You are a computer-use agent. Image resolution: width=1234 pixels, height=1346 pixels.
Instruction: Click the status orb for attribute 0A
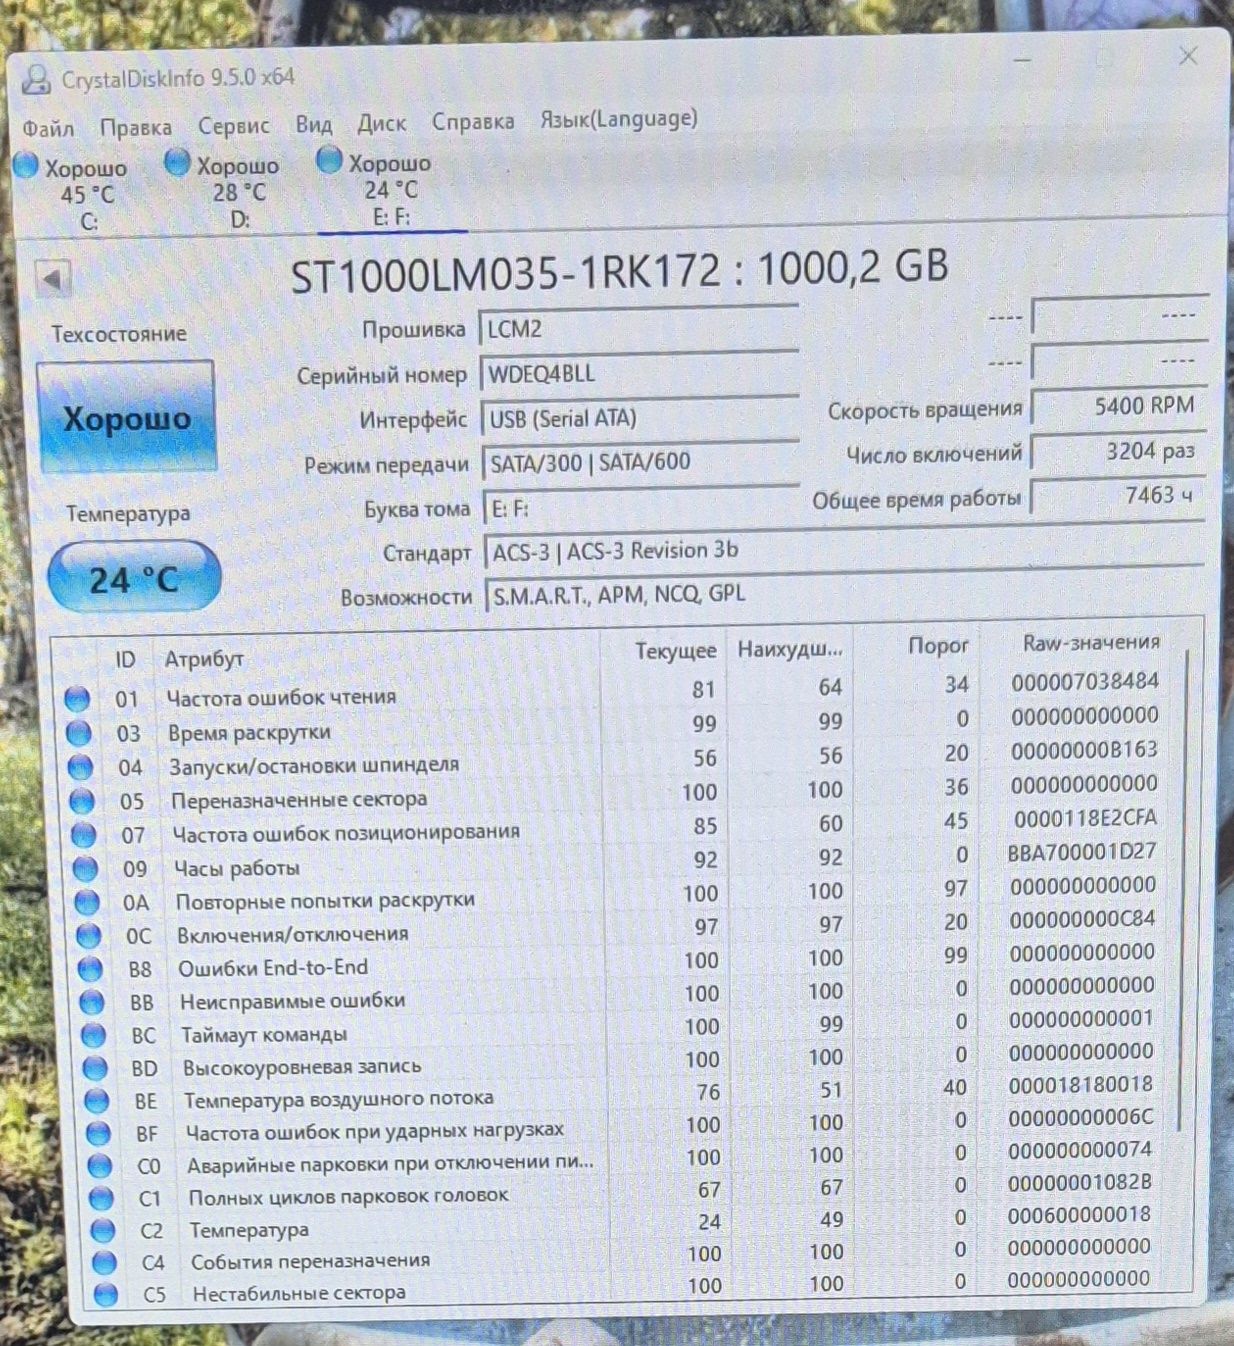pyautogui.click(x=87, y=902)
